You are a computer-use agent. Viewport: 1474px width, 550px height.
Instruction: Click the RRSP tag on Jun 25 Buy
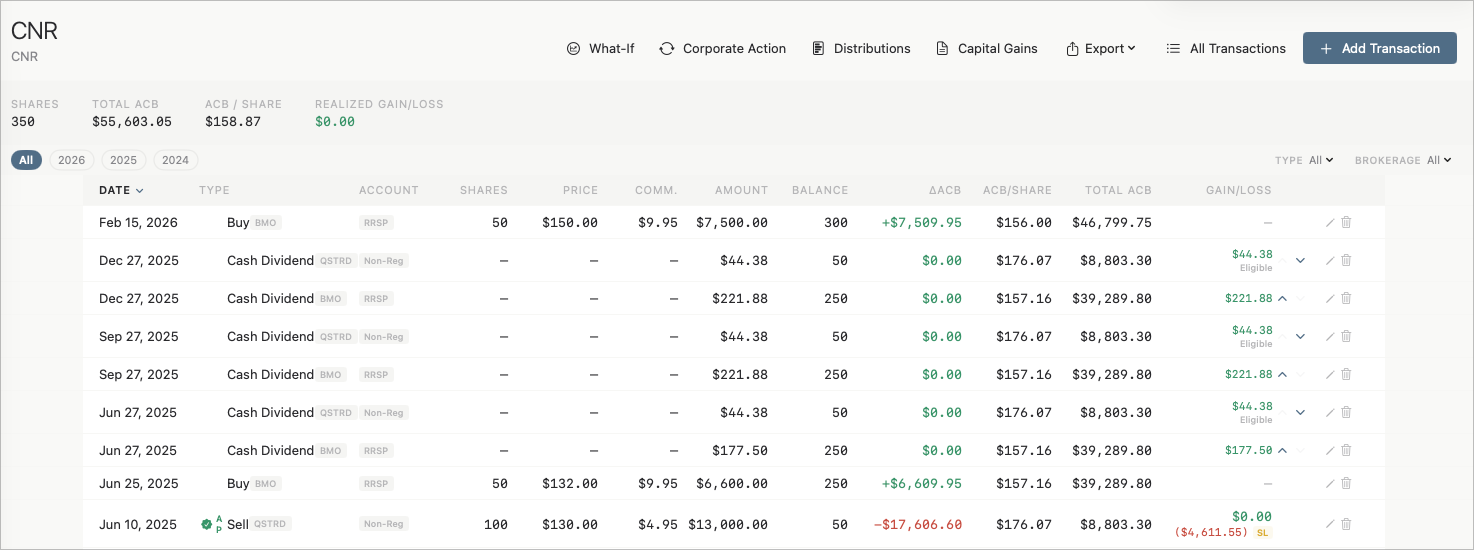pyautogui.click(x=376, y=484)
